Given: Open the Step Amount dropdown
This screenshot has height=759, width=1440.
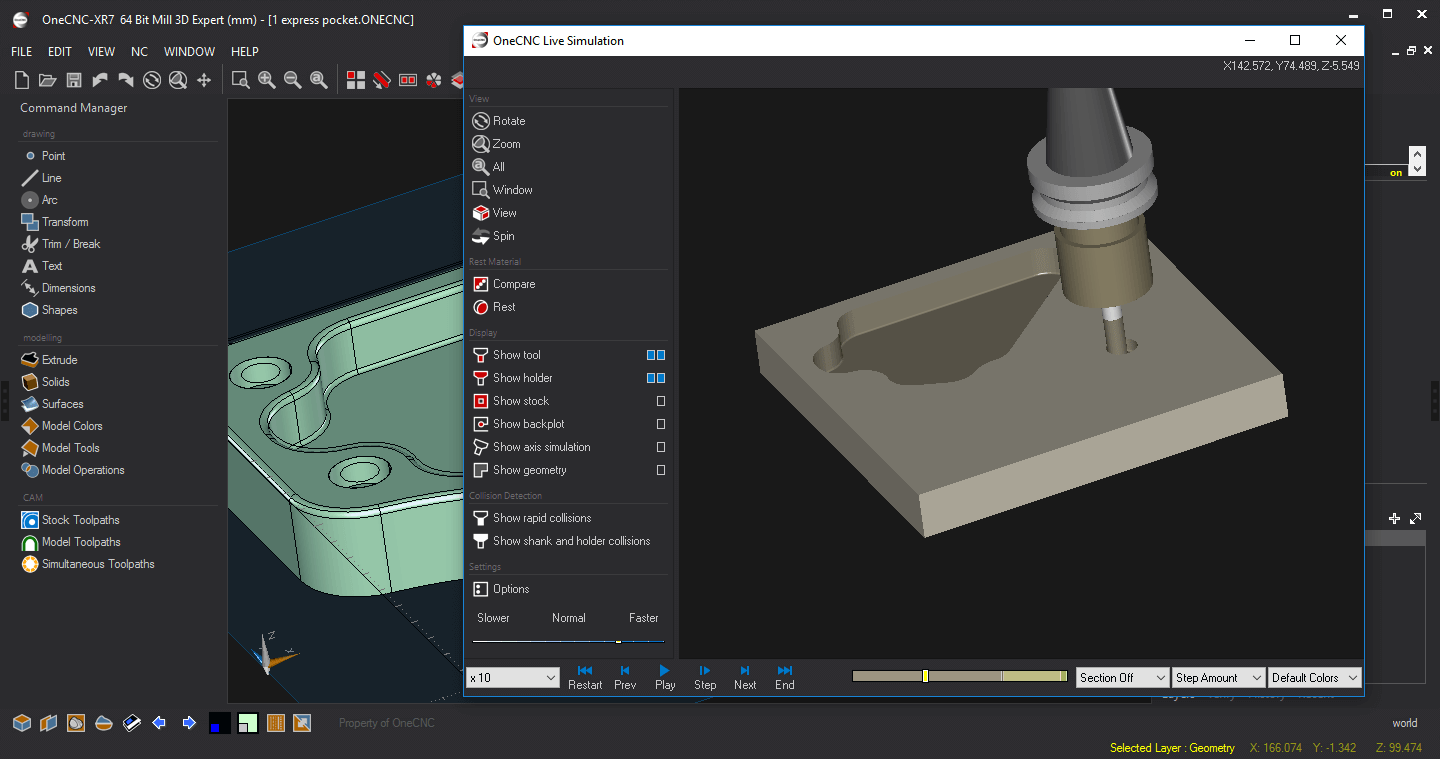Looking at the screenshot, I should pos(1219,677).
